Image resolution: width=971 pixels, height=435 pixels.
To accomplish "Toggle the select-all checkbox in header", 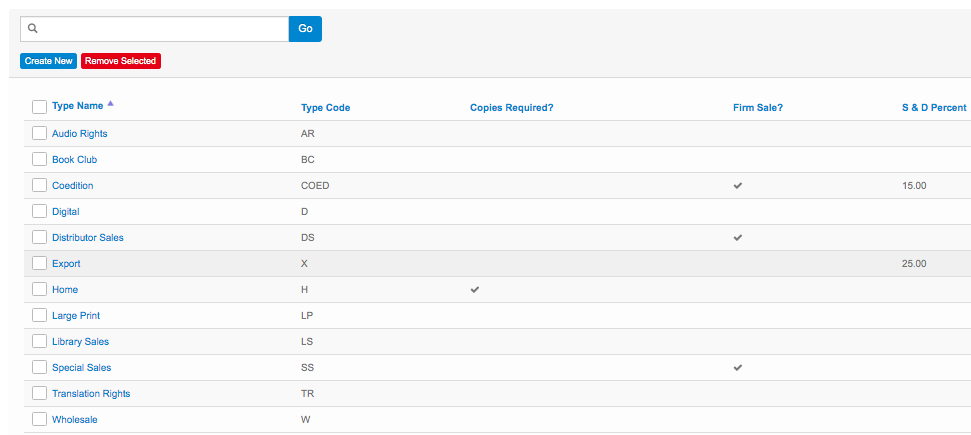I will [39, 107].
